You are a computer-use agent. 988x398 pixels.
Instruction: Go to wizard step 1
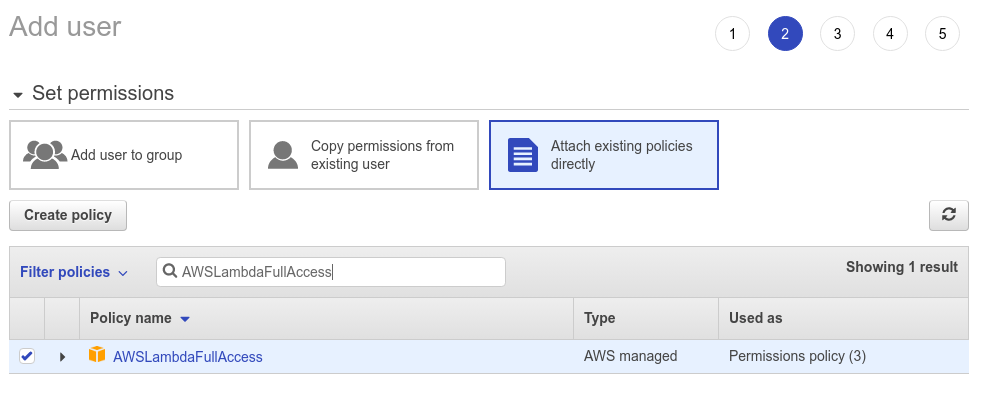(x=732, y=34)
